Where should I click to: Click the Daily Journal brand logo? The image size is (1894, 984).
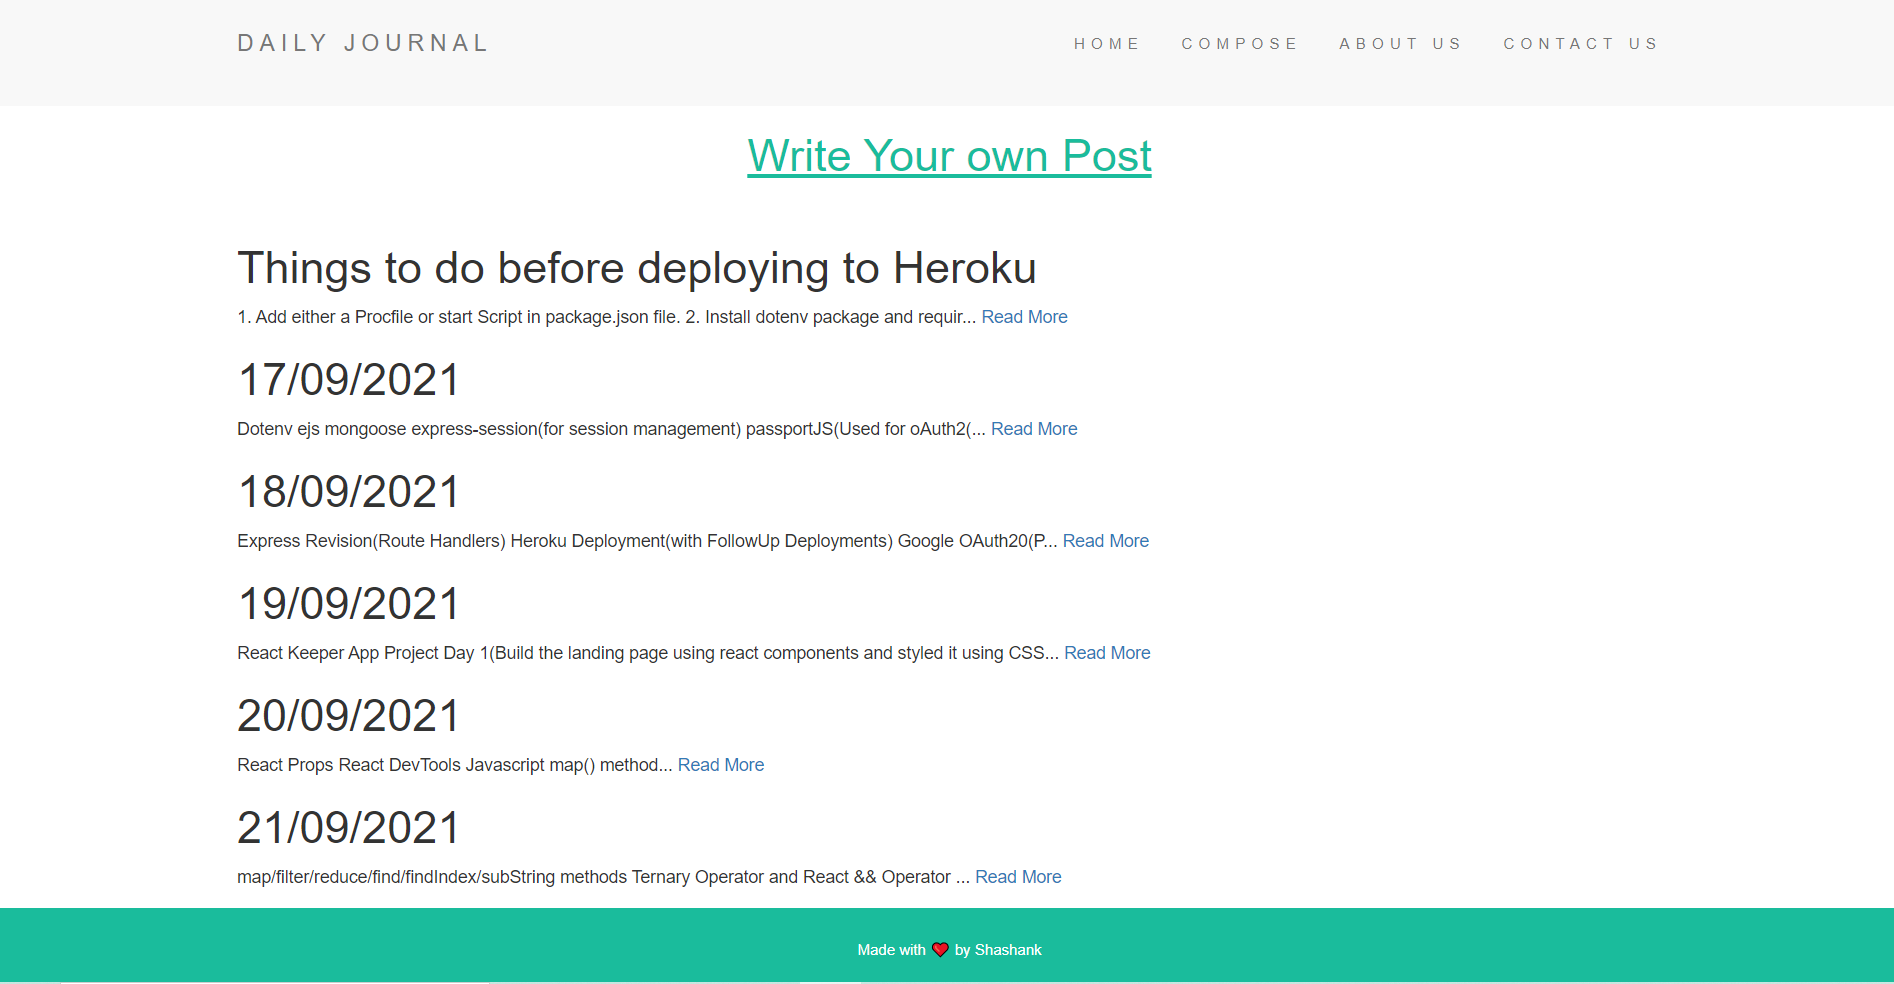click(x=362, y=43)
